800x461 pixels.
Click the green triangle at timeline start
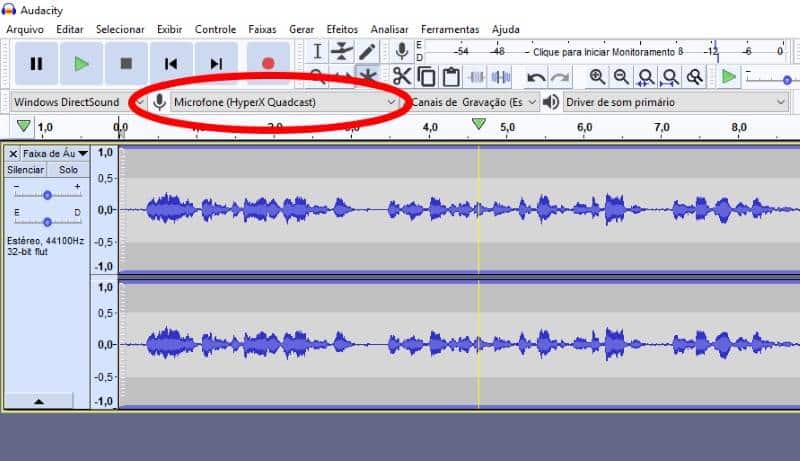[x=23, y=125]
